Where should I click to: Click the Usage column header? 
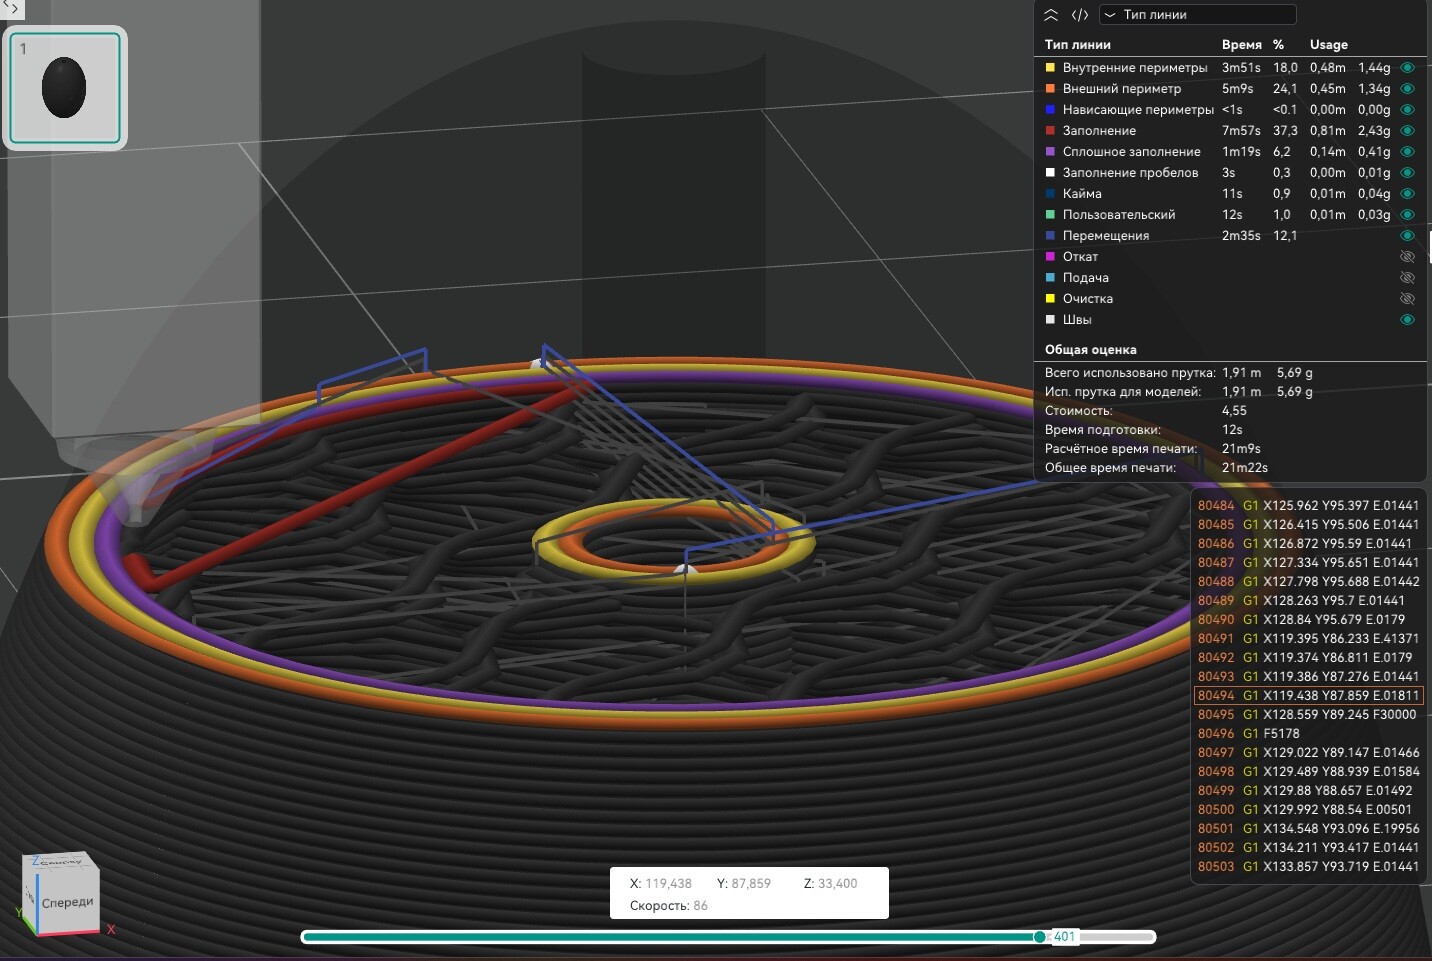pos(1329,45)
